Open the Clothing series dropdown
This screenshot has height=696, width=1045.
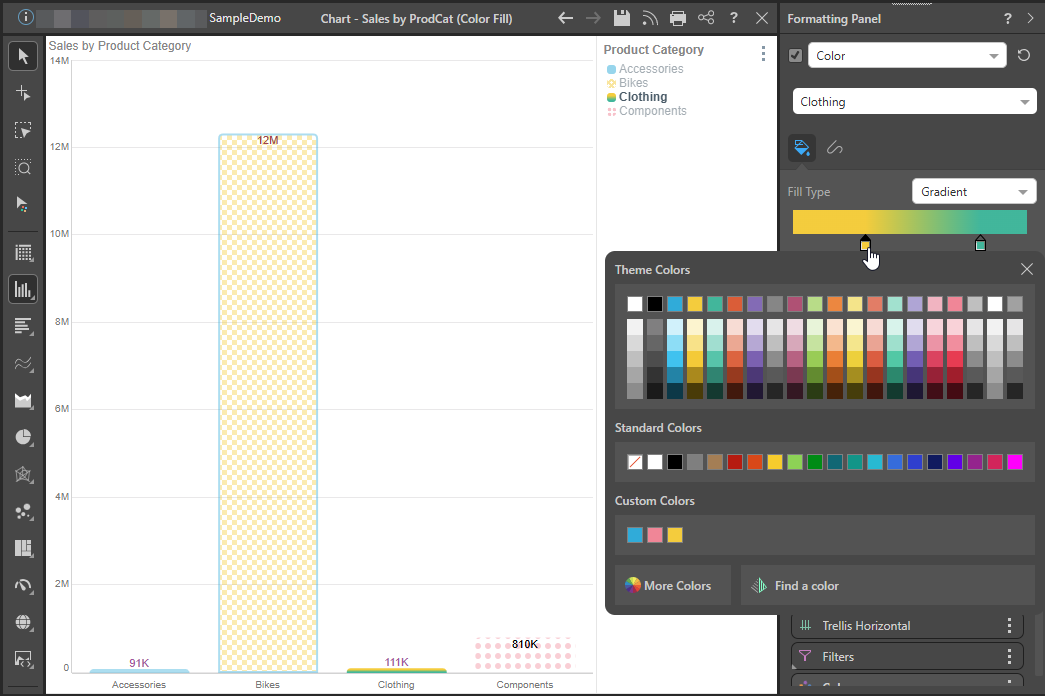coord(914,102)
